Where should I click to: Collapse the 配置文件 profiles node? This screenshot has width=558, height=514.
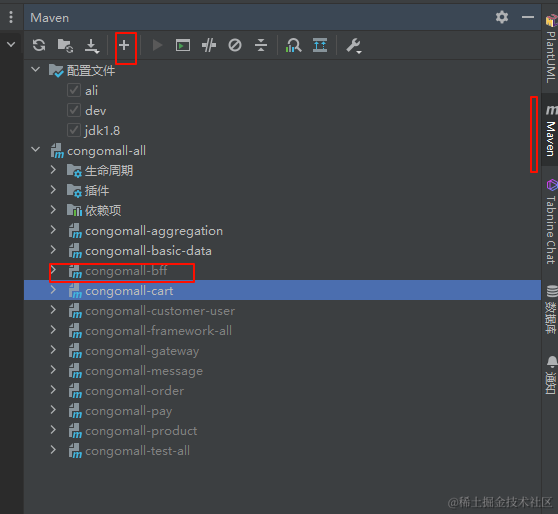36,69
